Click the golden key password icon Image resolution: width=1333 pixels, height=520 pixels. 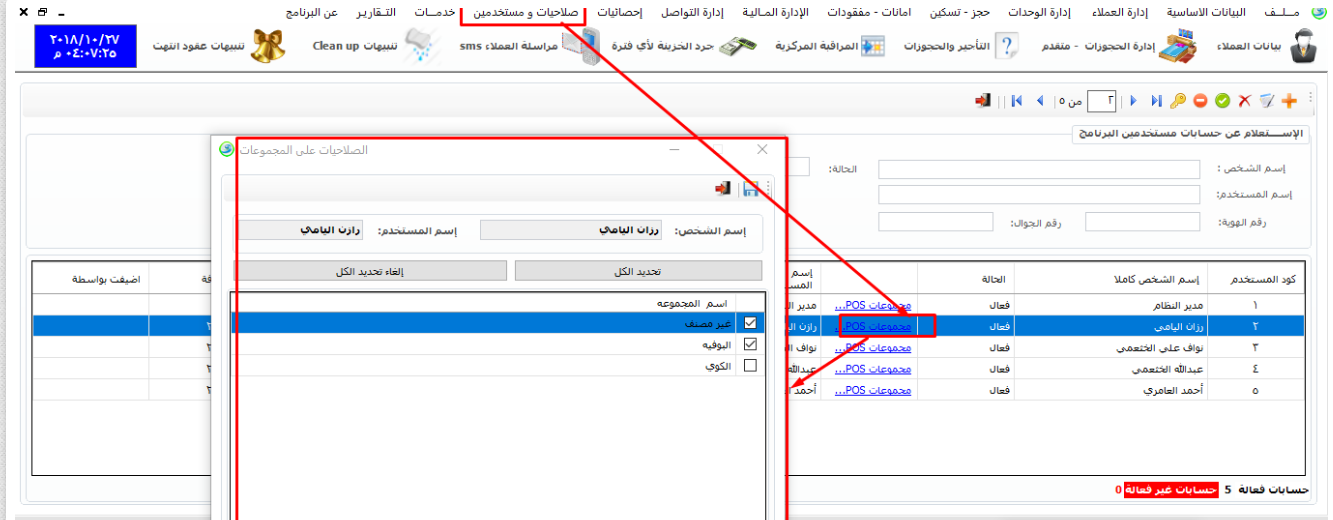[x=1178, y=101]
